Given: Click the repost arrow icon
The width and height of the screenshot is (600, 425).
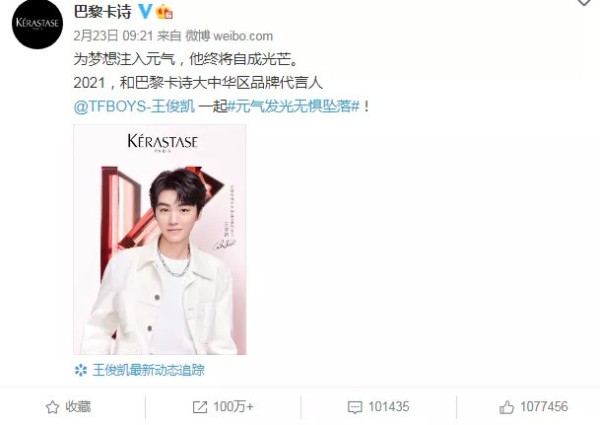Looking at the screenshot, I should (200, 407).
